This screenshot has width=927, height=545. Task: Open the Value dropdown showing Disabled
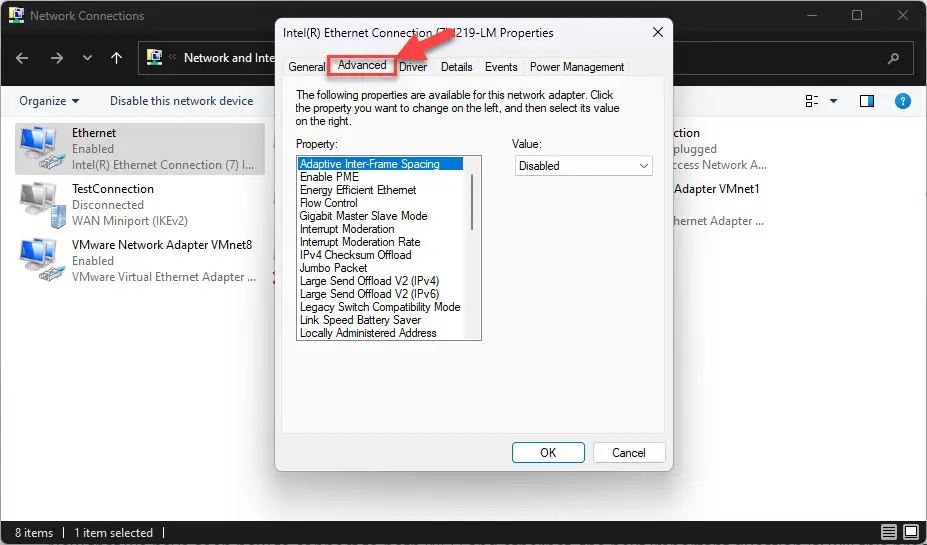pyautogui.click(x=584, y=166)
